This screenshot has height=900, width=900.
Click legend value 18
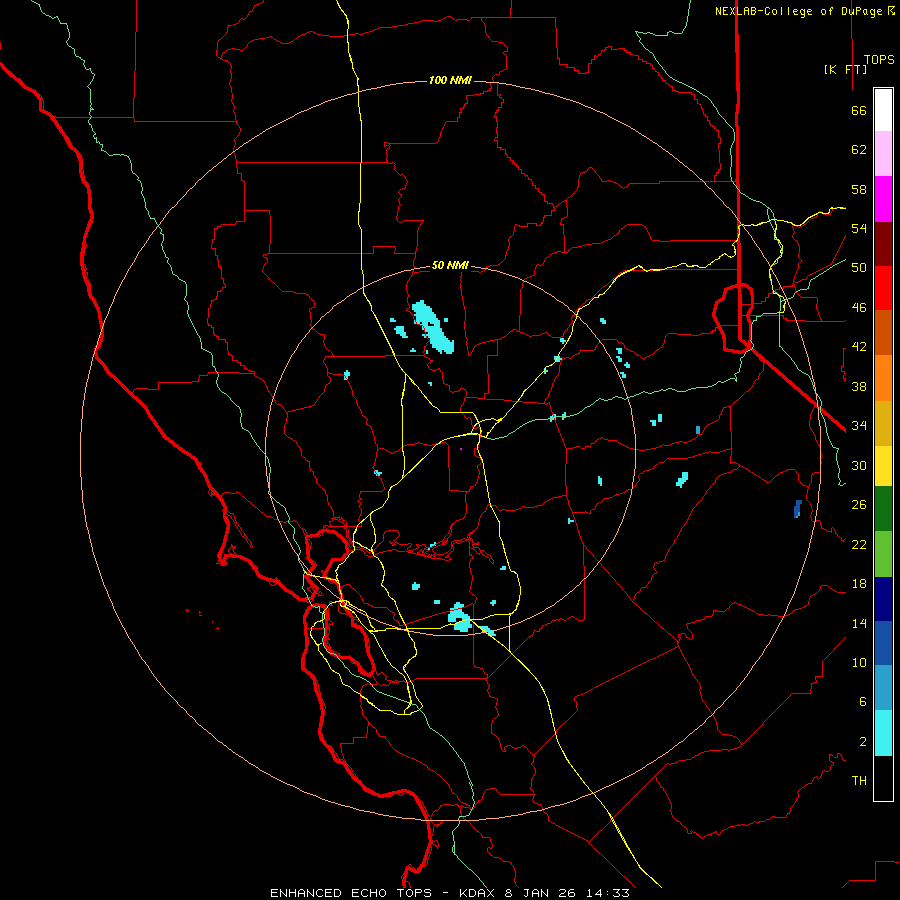coord(859,584)
